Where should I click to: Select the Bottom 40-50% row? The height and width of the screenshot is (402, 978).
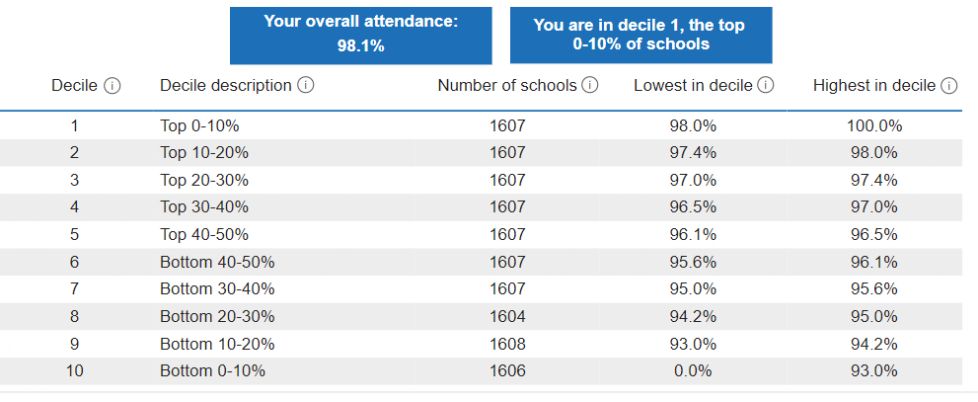pyautogui.click(x=481, y=262)
